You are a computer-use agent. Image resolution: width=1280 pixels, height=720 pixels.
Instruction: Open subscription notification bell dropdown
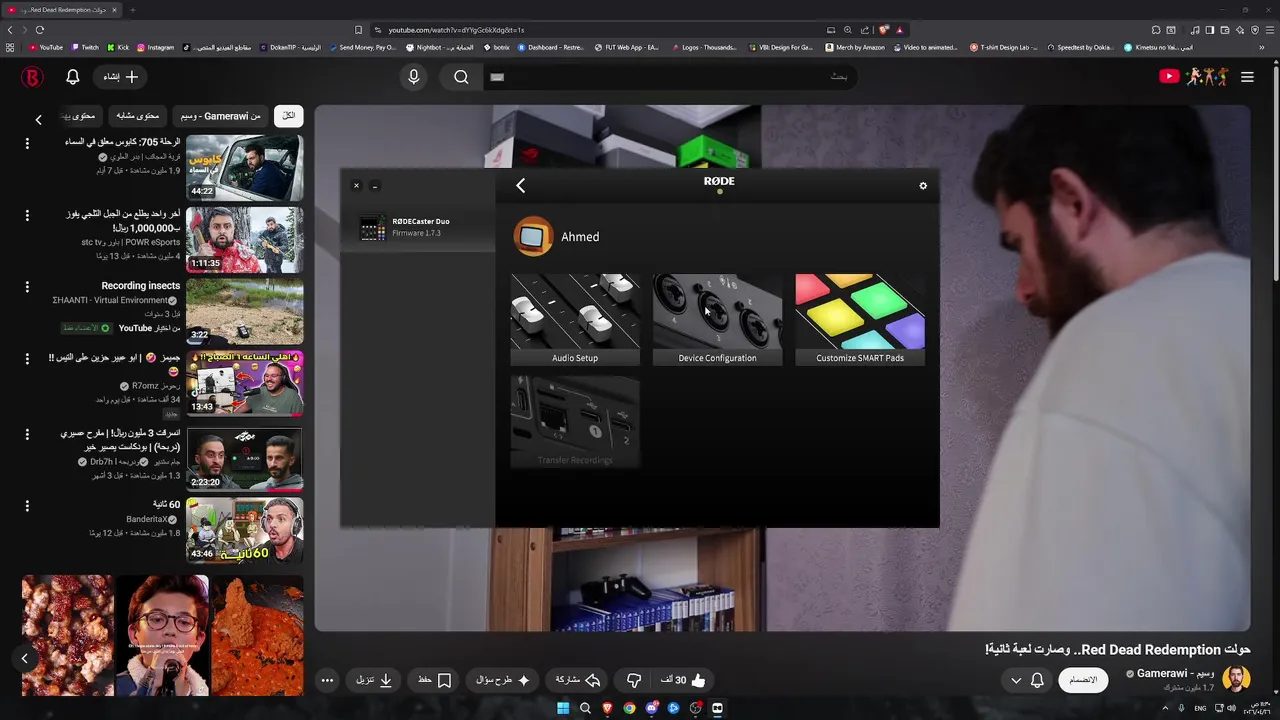(1027, 680)
